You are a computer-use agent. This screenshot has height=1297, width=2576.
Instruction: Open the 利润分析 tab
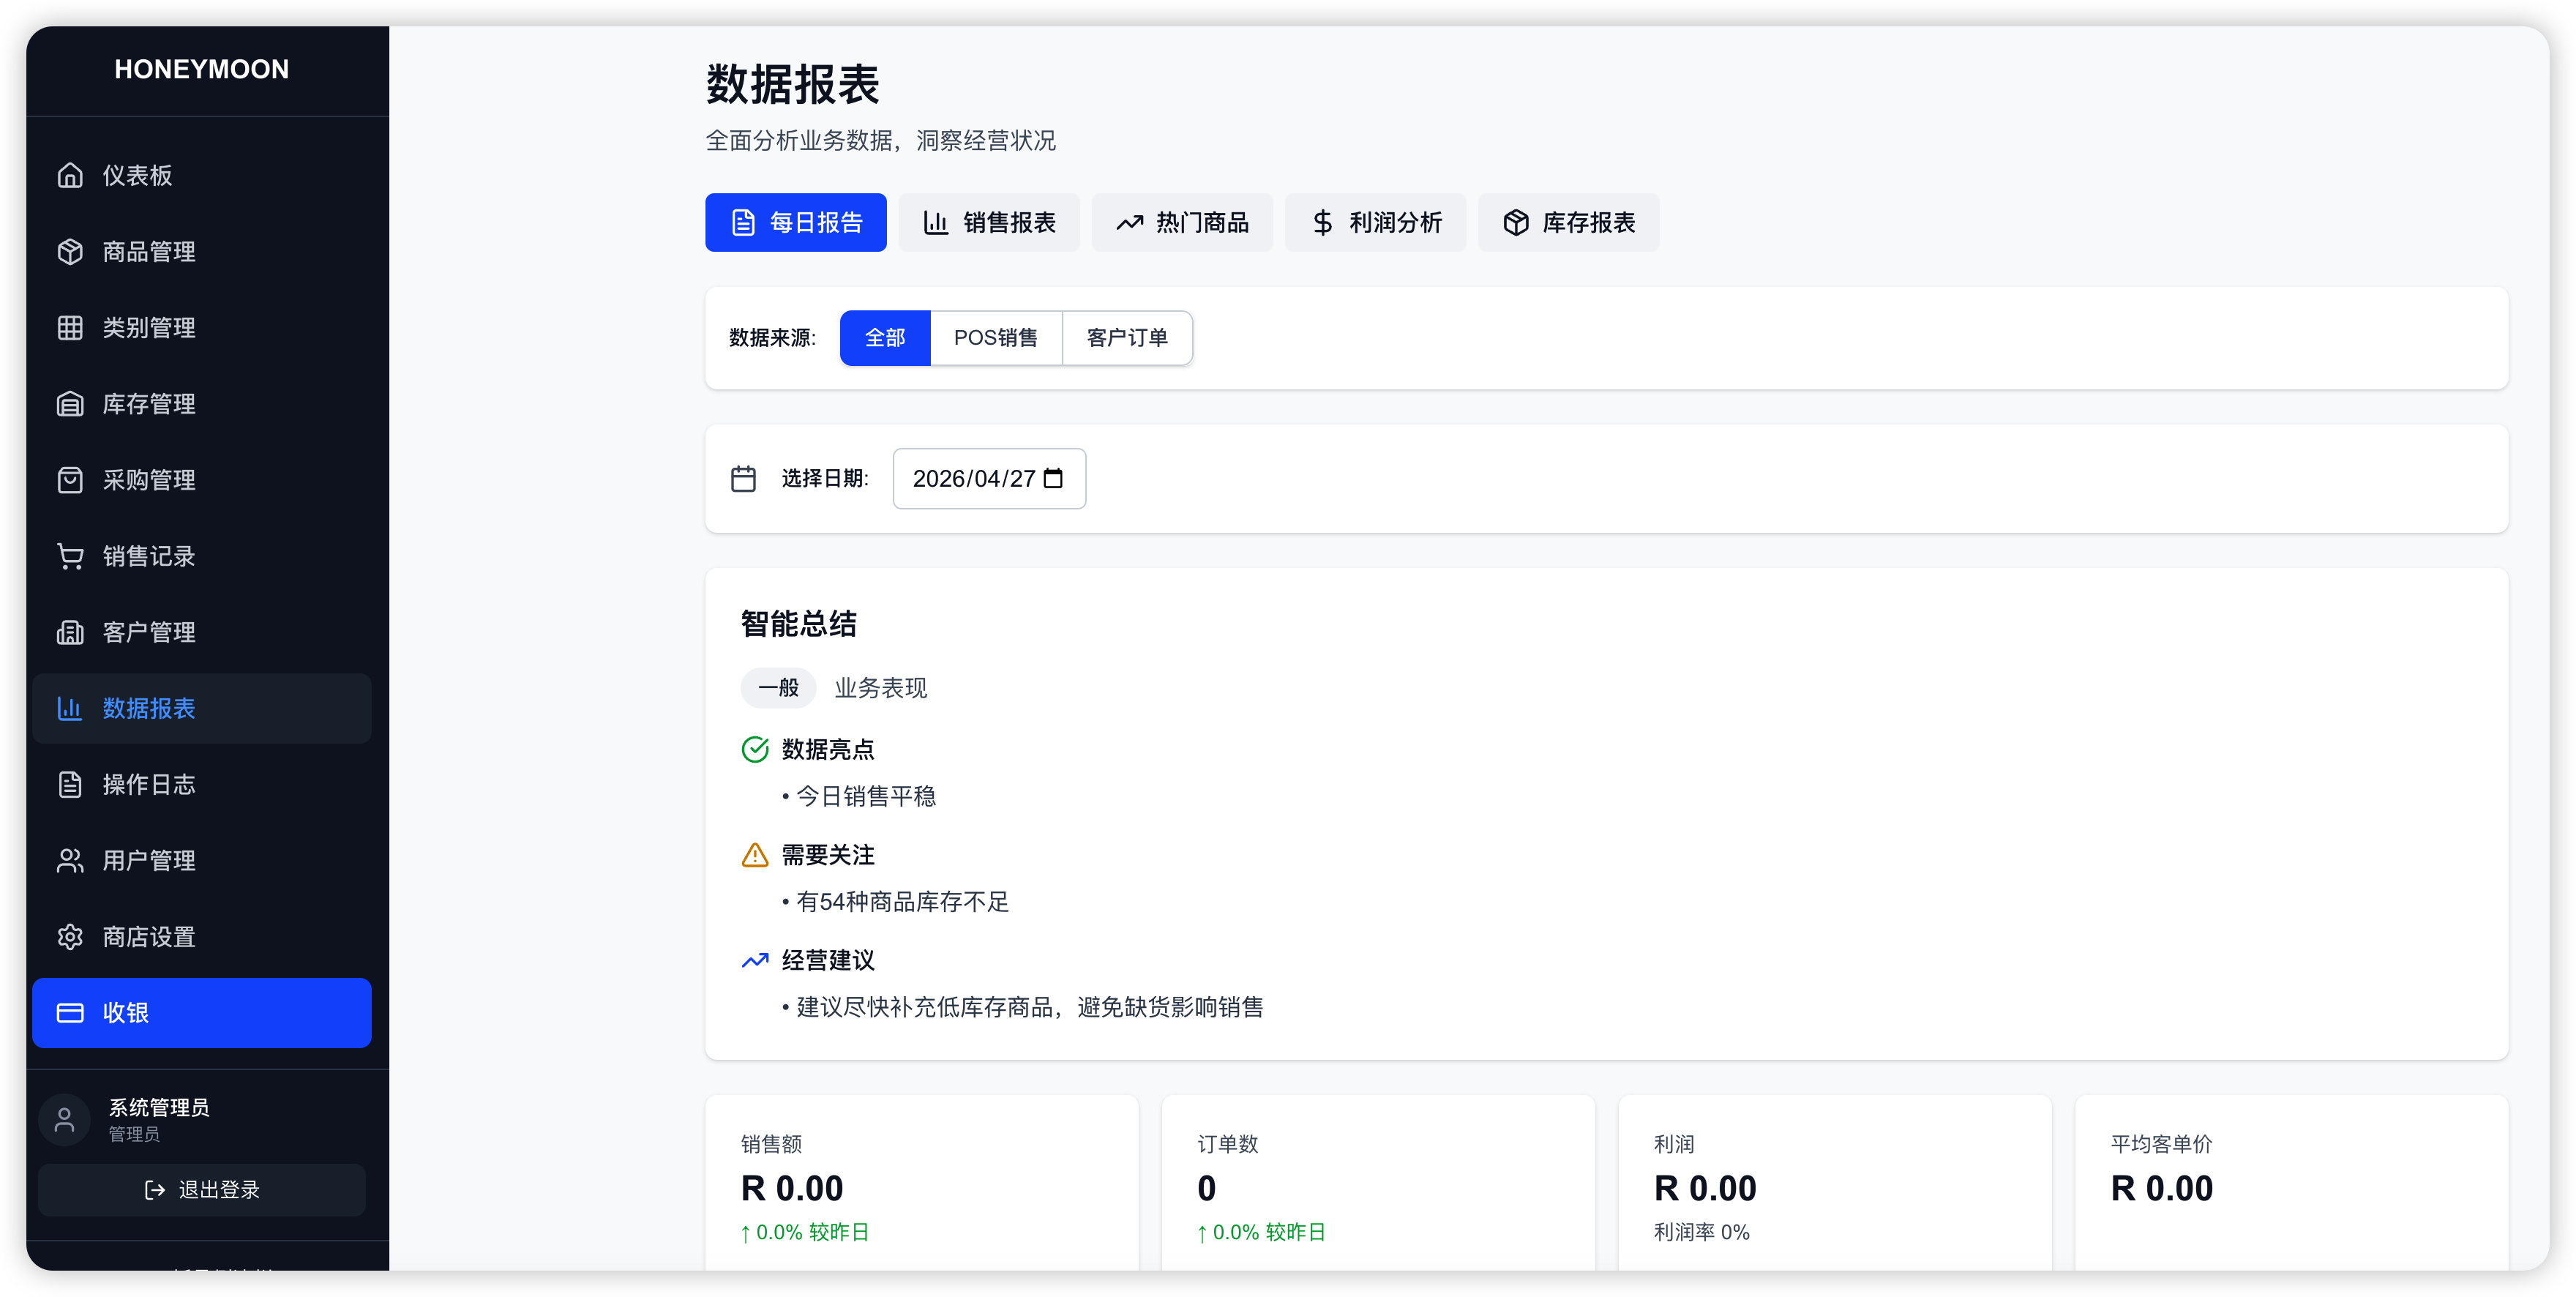coord(1375,222)
